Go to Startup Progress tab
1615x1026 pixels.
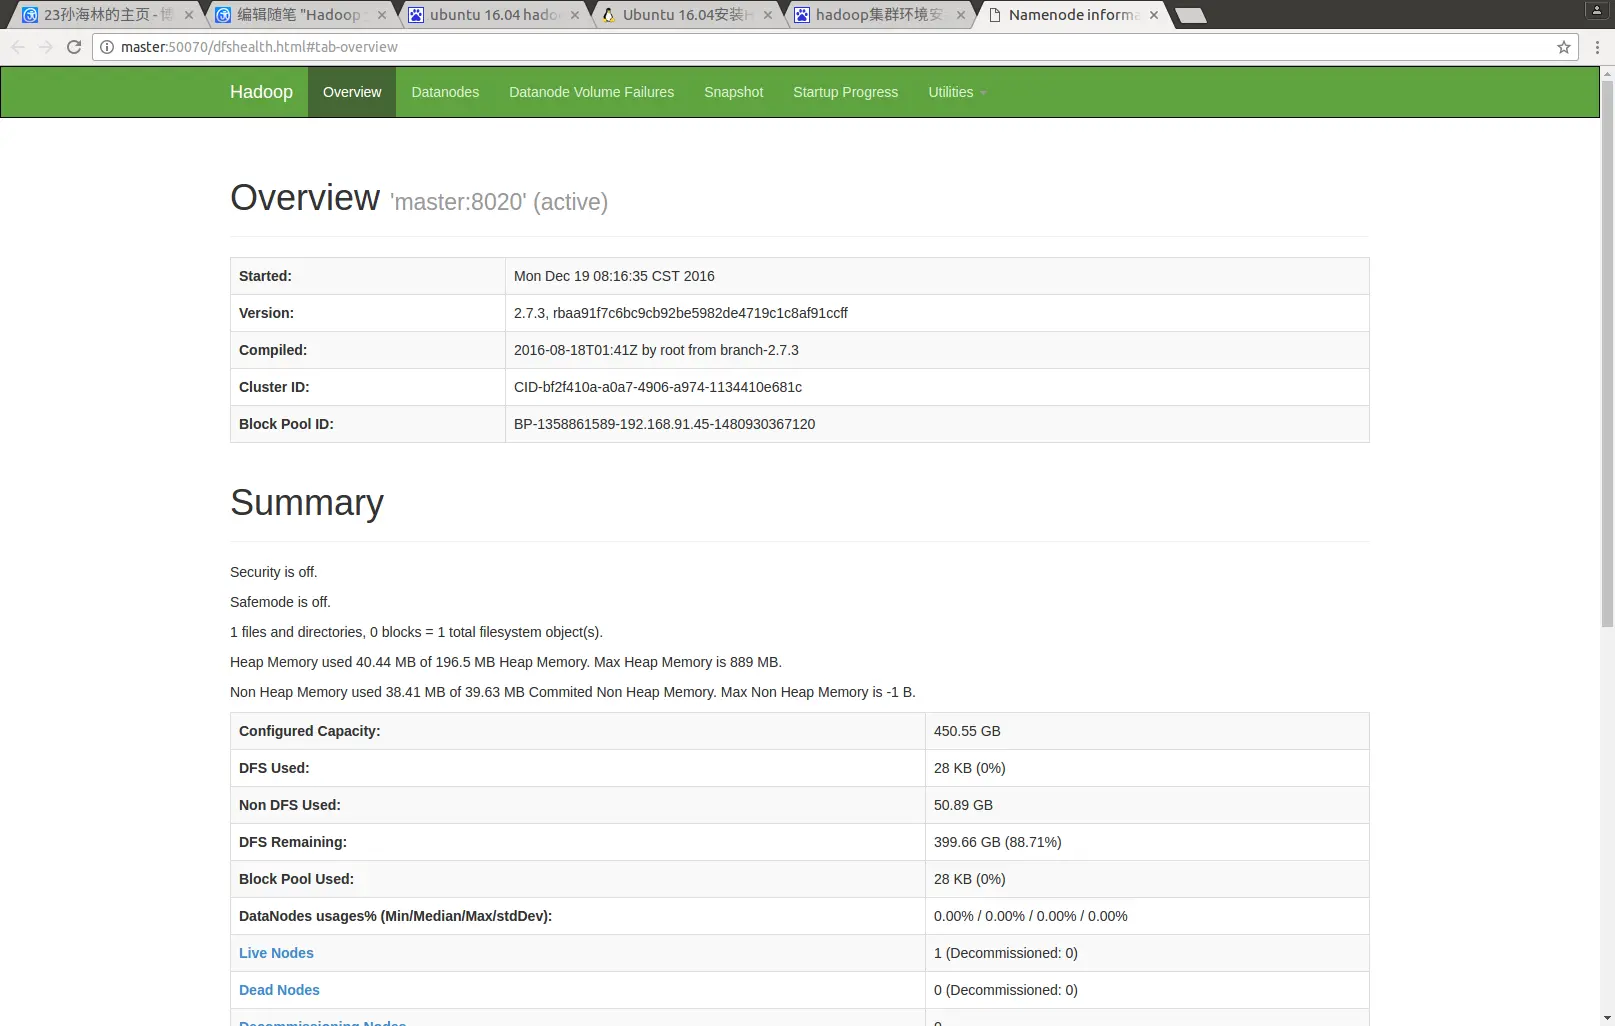click(845, 92)
